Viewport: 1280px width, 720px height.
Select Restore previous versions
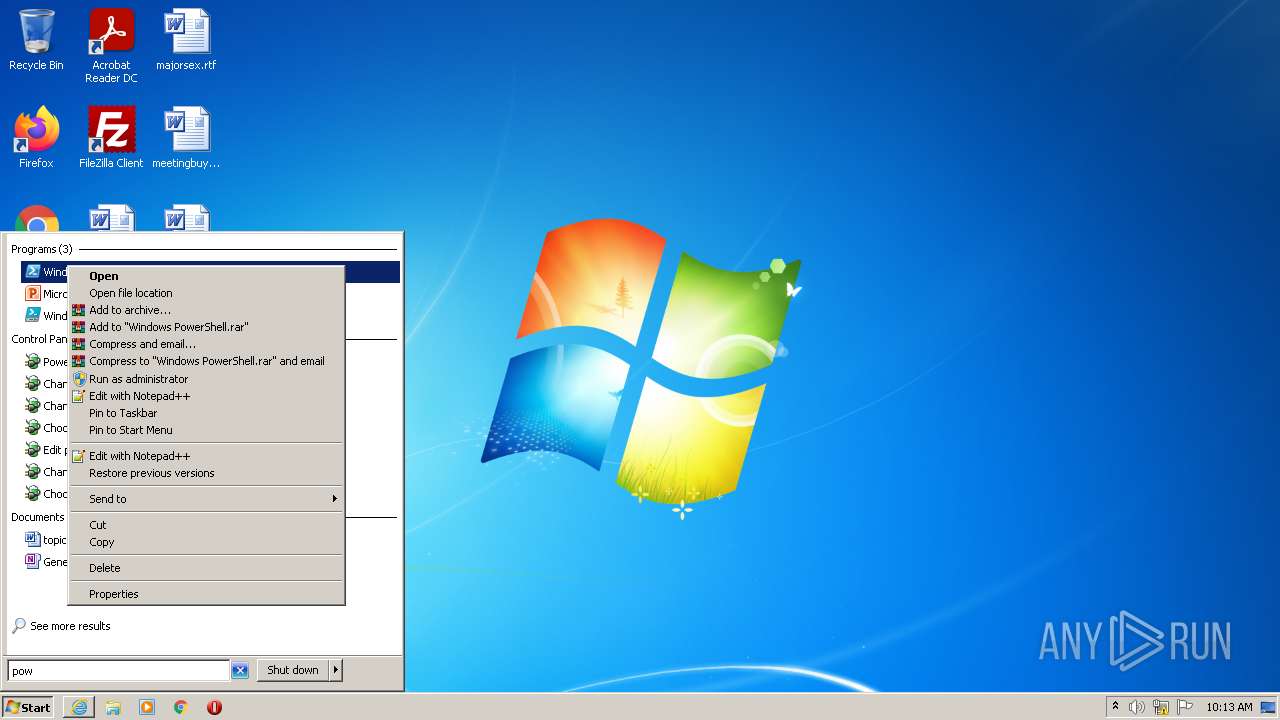[206, 473]
